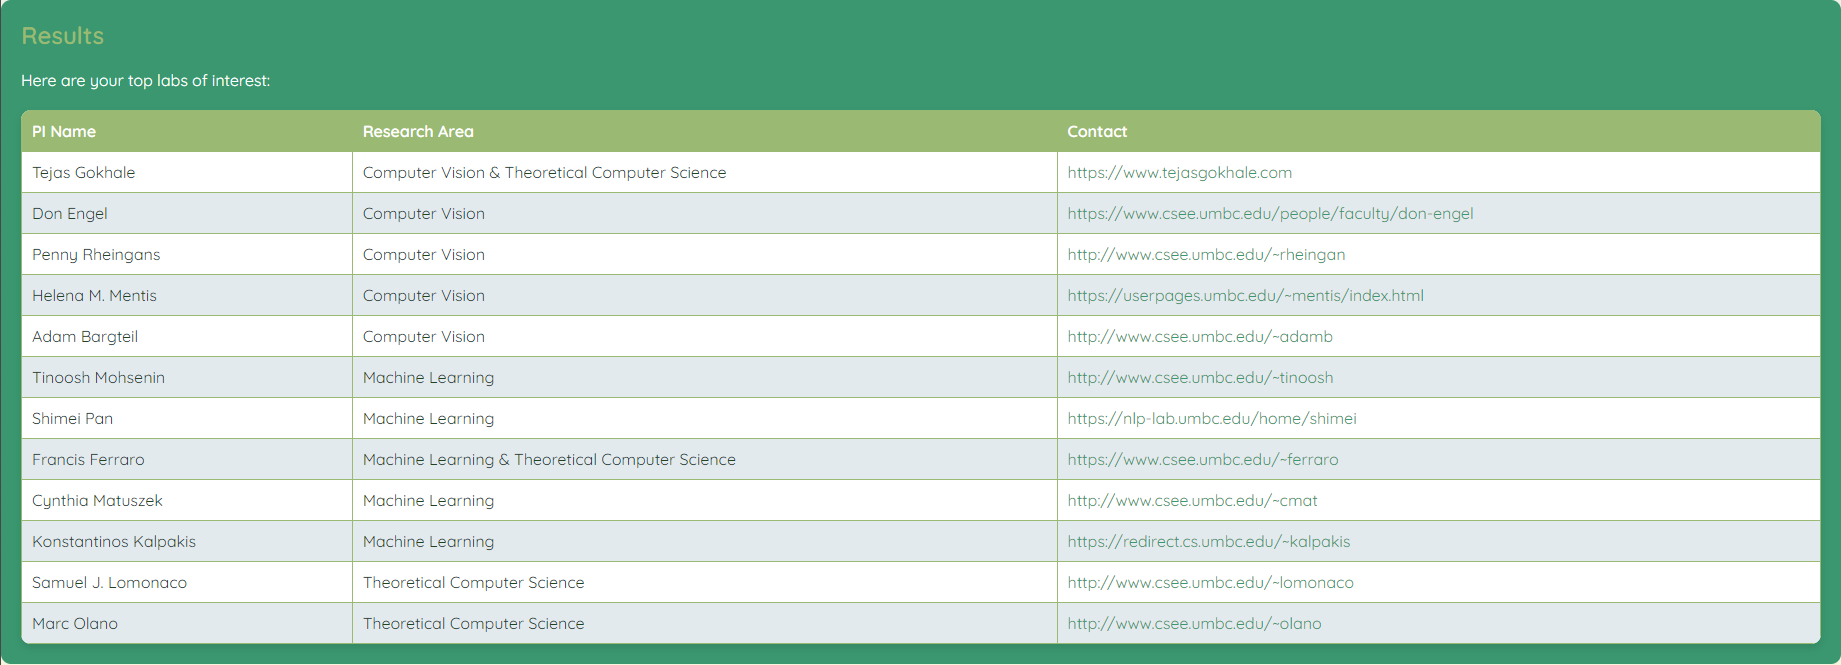Open the tejasgokhale.com contact link
The width and height of the screenshot is (1841, 665).
click(x=1179, y=172)
